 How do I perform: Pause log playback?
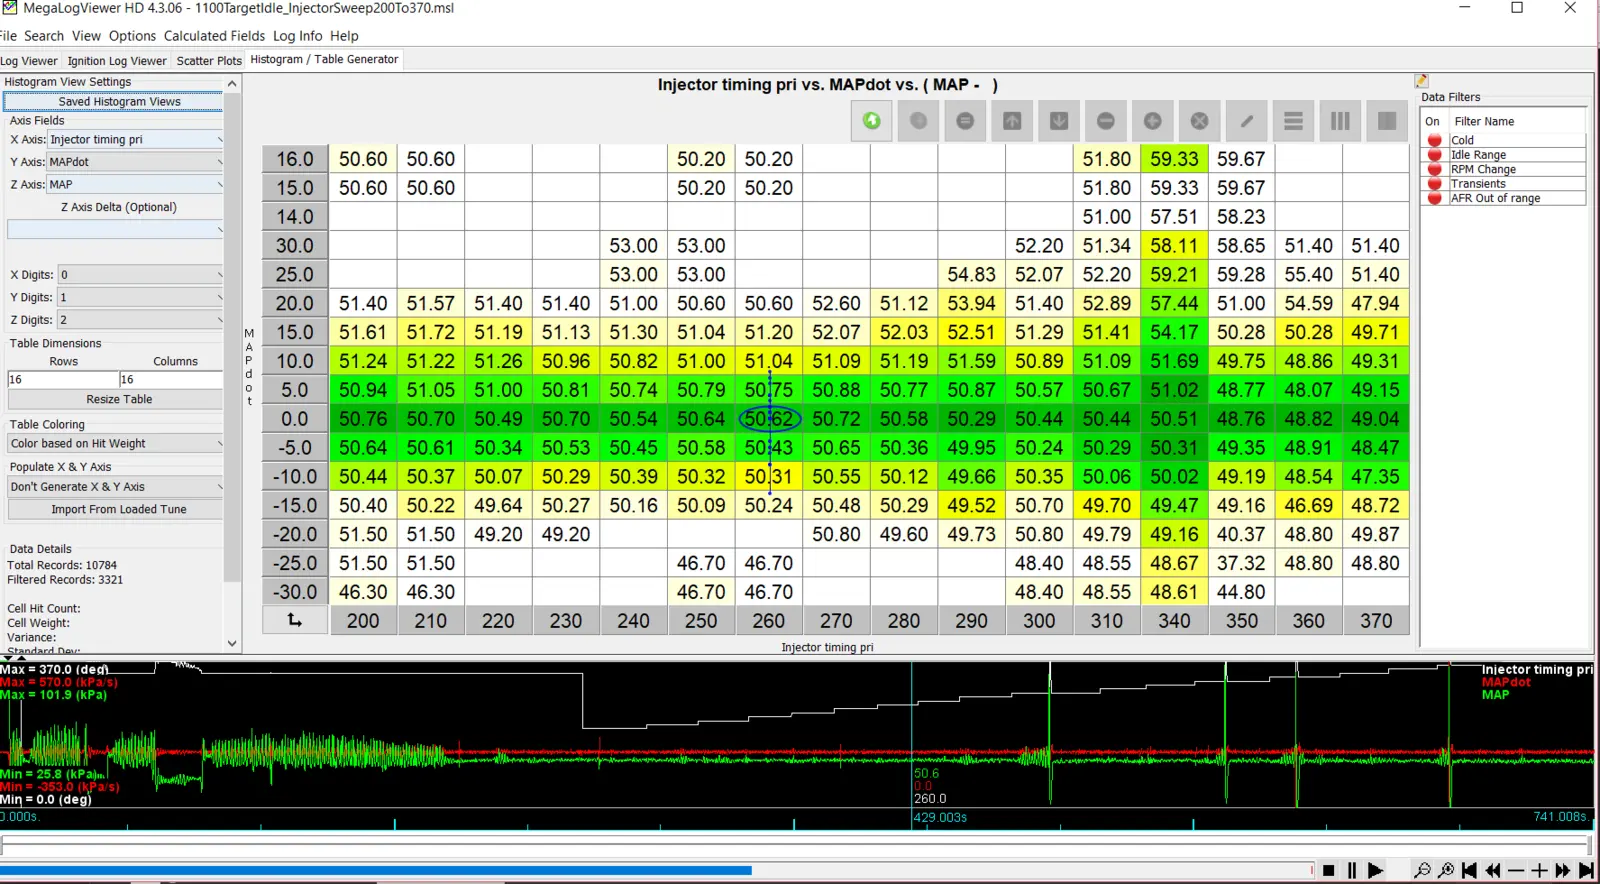1351,871
